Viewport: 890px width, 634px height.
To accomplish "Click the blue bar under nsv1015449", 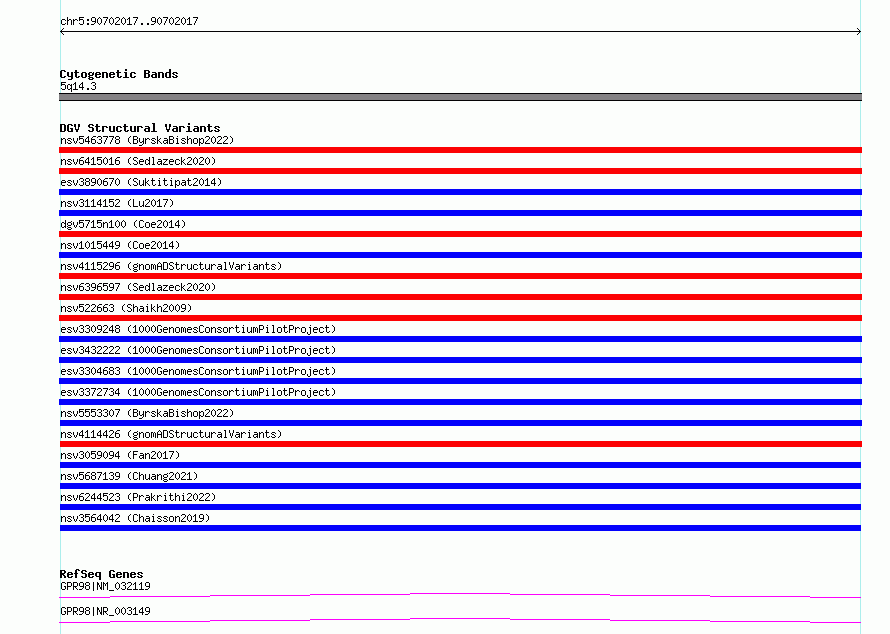I will (460, 255).
